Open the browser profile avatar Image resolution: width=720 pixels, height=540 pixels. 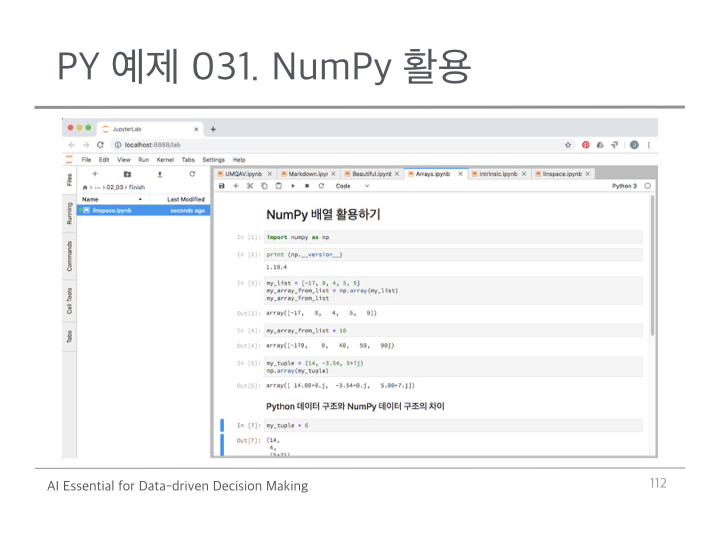[x=634, y=145]
